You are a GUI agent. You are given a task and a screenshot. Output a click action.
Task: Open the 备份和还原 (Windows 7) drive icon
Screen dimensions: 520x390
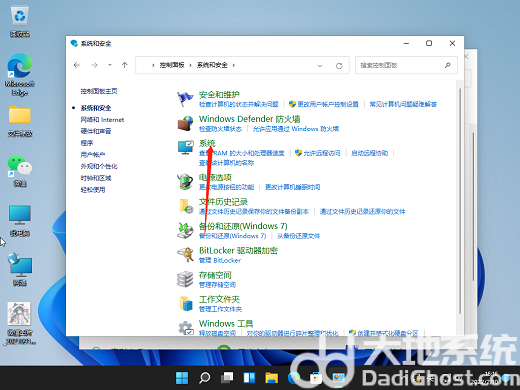pyautogui.click(x=185, y=230)
